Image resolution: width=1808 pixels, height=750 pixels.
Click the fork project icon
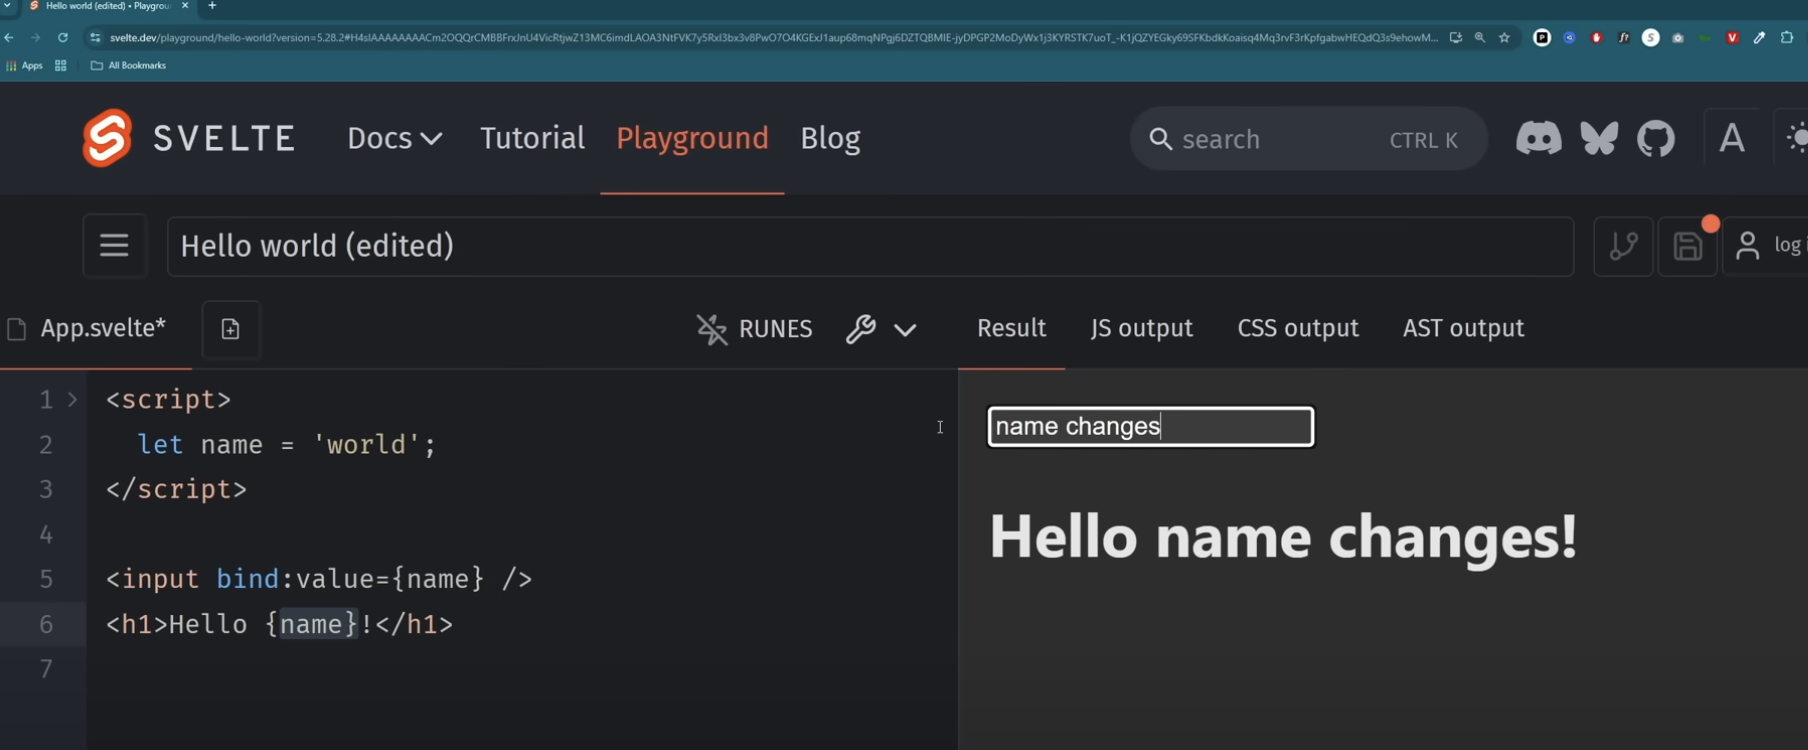coord(1623,246)
